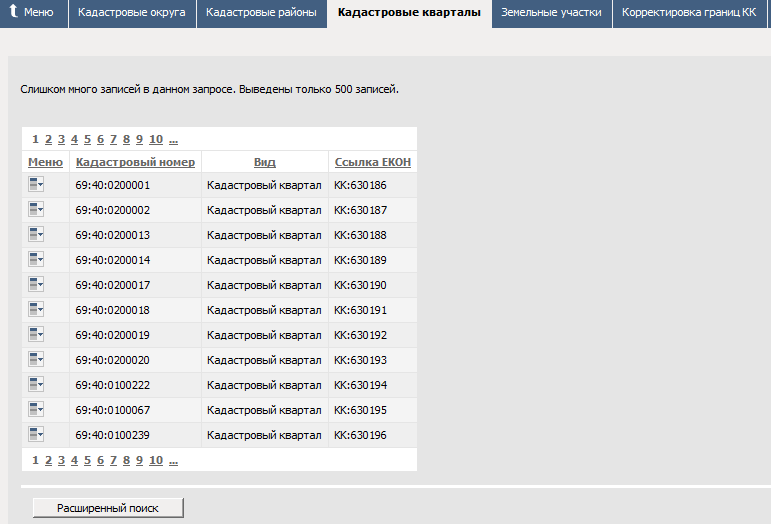Open row menu icon for 69:40:0100067
The image size is (771, 524).
36,409
